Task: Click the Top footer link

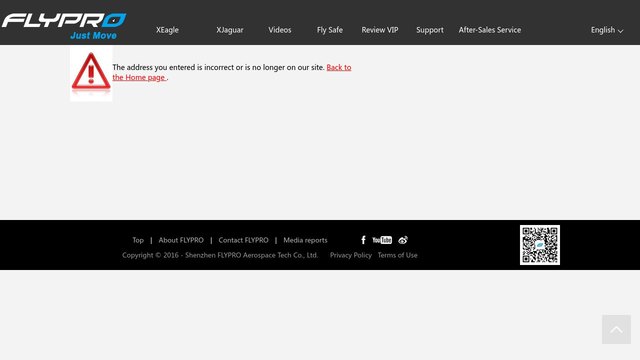Action: click(x=138, y=240)
